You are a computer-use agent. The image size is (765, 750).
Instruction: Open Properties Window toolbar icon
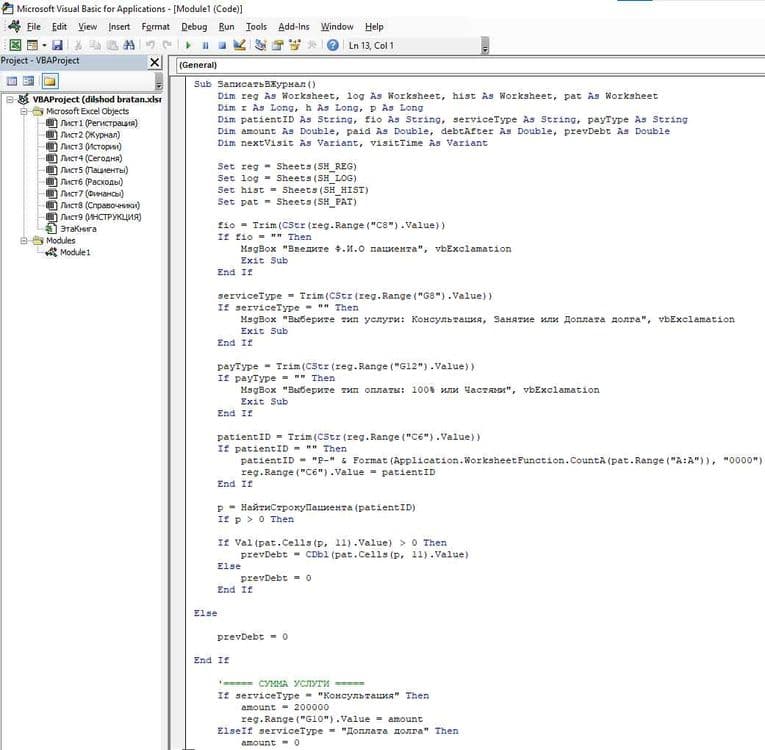tap(278, 45)
